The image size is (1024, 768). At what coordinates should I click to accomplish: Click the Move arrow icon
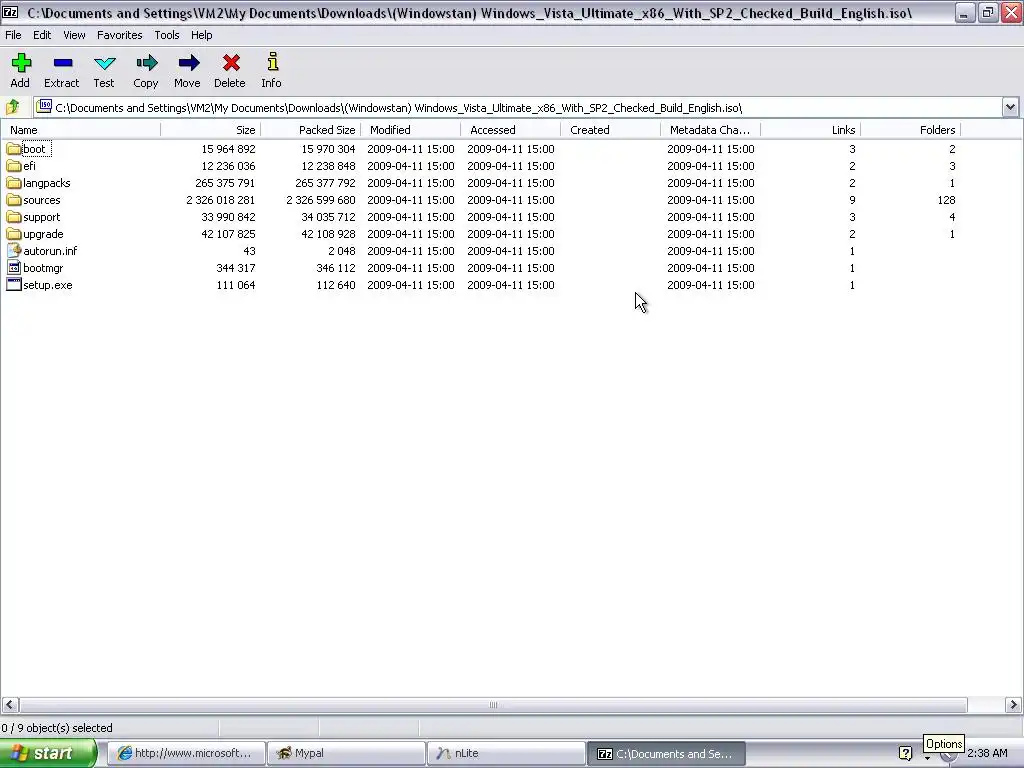click(x=188, y=63)
